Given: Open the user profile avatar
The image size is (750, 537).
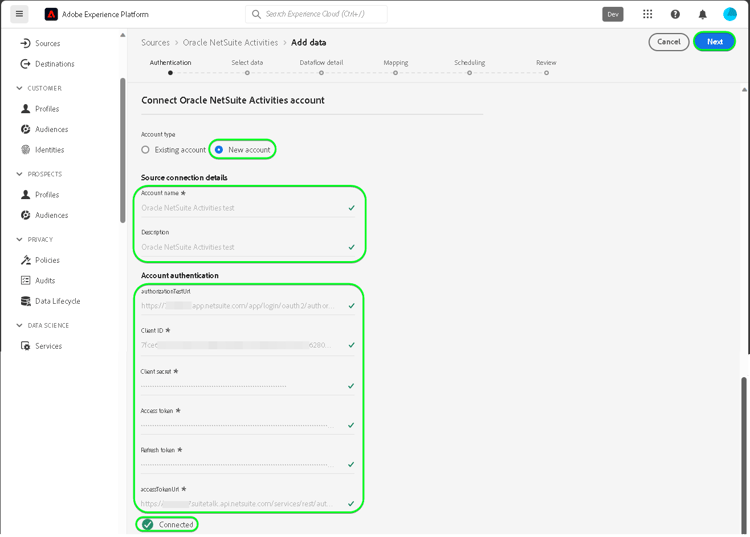Looking at the screenshot, I should pyautogui.click(x=729, y=14).
